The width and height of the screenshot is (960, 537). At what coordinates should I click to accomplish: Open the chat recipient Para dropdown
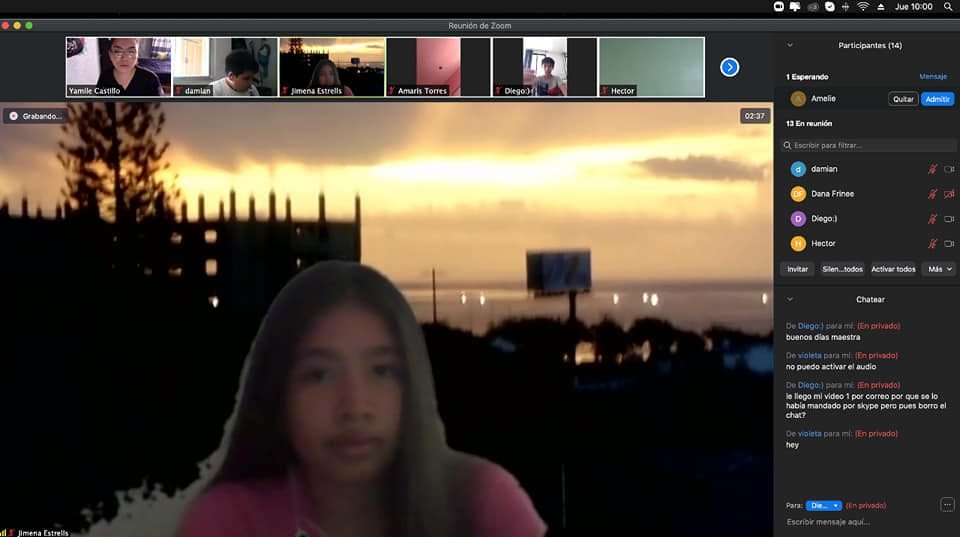824,505
